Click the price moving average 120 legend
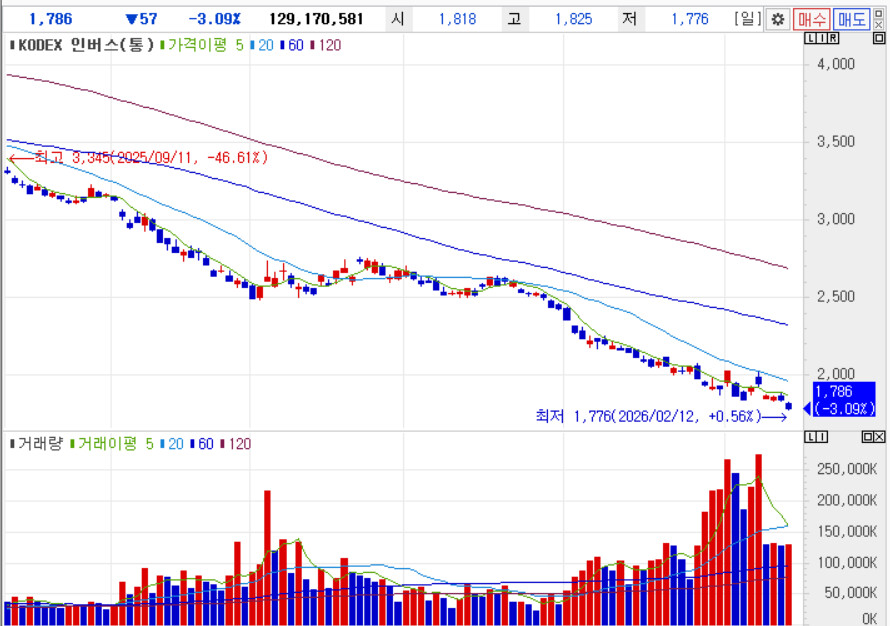Viewport: 890px width, 626px height. pyautogui.click(x=325, y=45)
